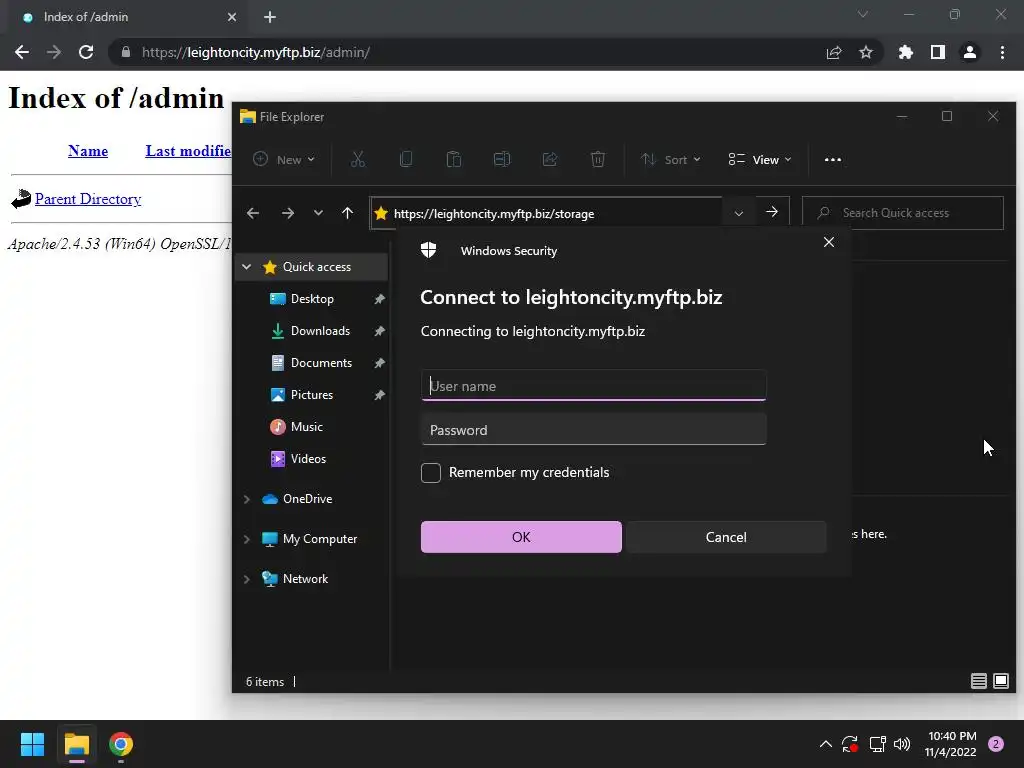Click the Go to address arrow button
Image resolution: width=1024 pixels, height=768 pixels.
tap(772, 212)
